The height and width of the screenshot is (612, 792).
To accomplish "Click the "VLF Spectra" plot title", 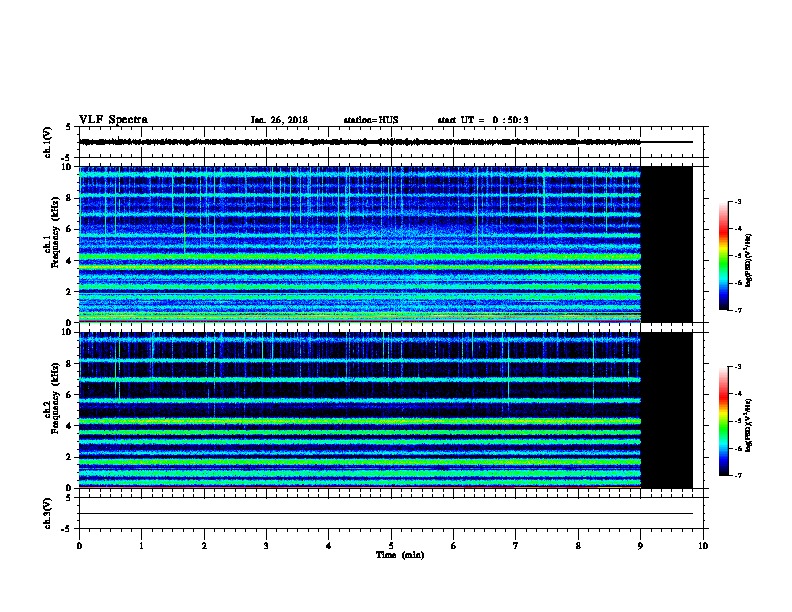I will 113,120.
